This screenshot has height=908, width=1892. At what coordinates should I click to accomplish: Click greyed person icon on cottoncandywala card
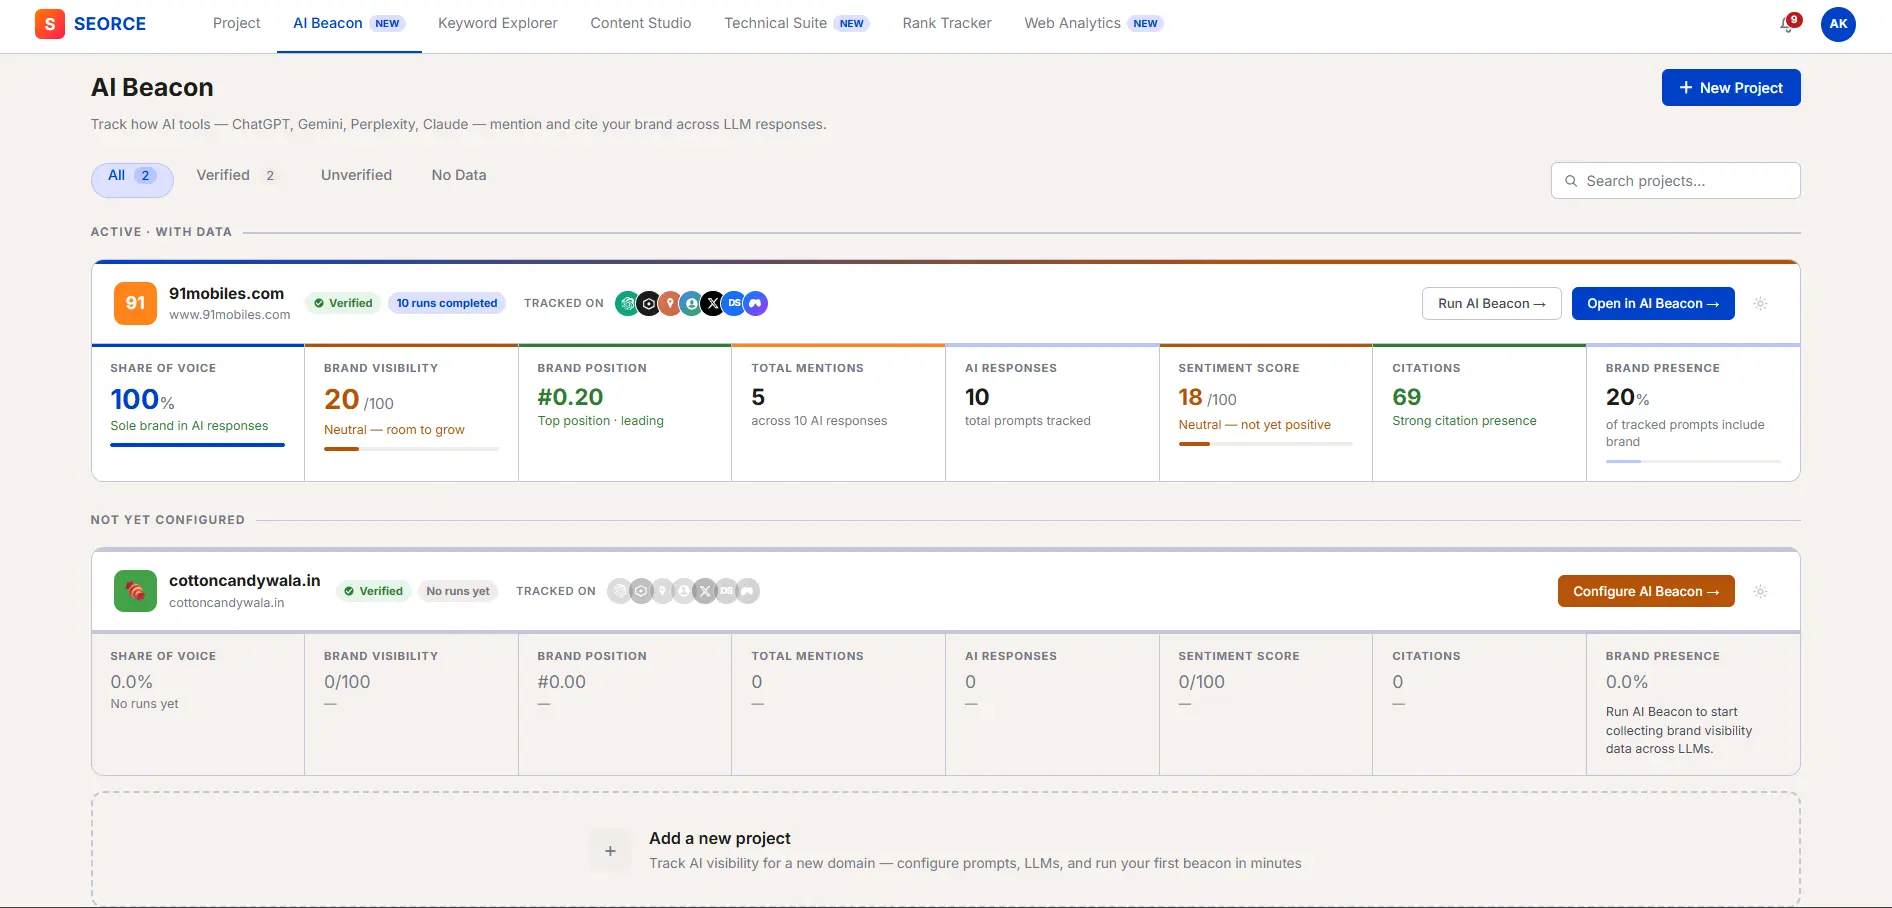click(683, 591)
